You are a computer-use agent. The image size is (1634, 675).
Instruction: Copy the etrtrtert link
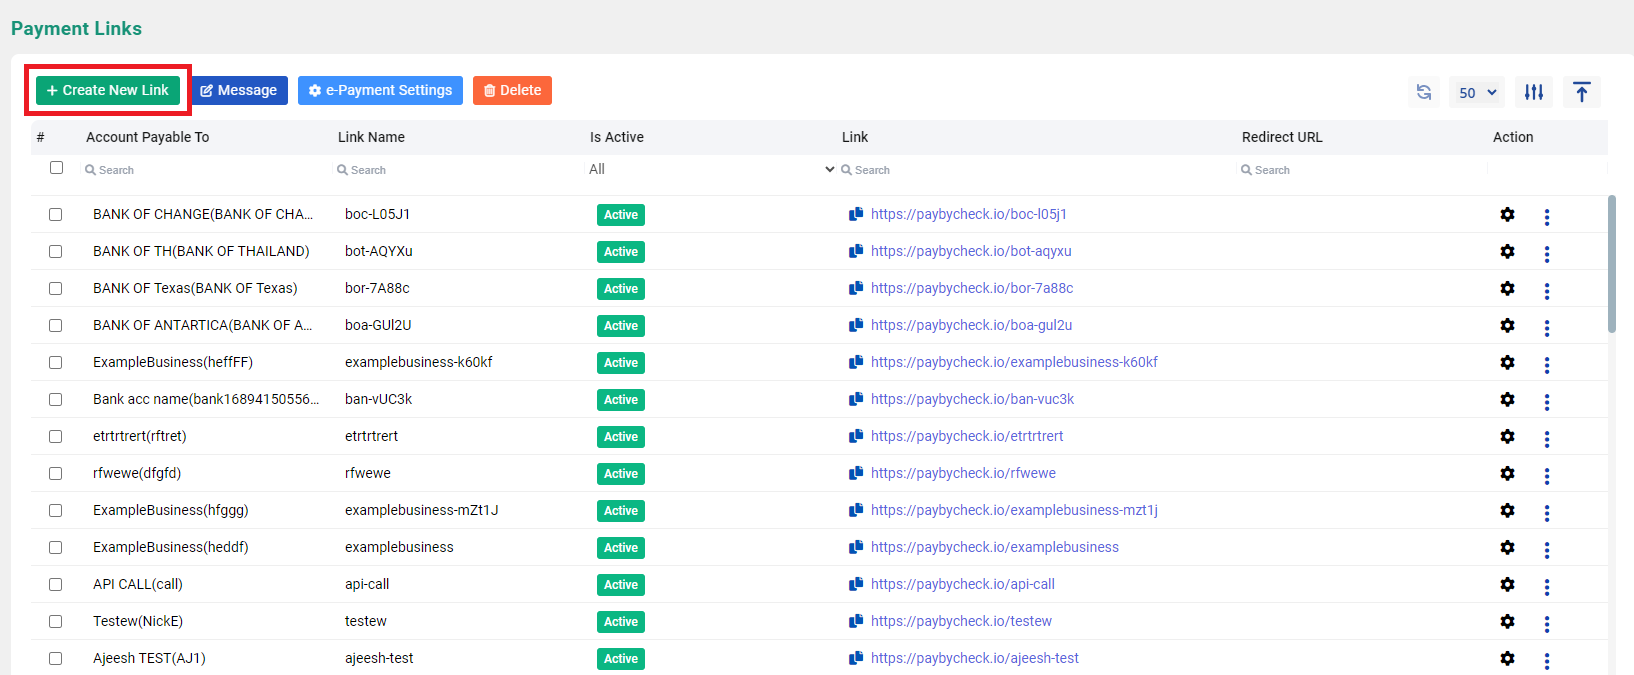click(x=856, y=436)
